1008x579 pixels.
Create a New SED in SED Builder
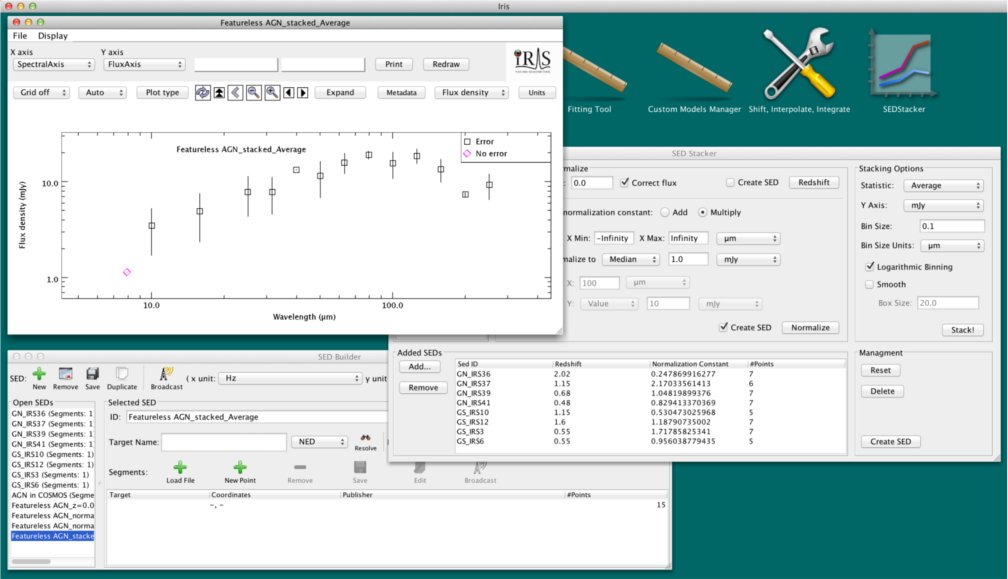[39, 379]
